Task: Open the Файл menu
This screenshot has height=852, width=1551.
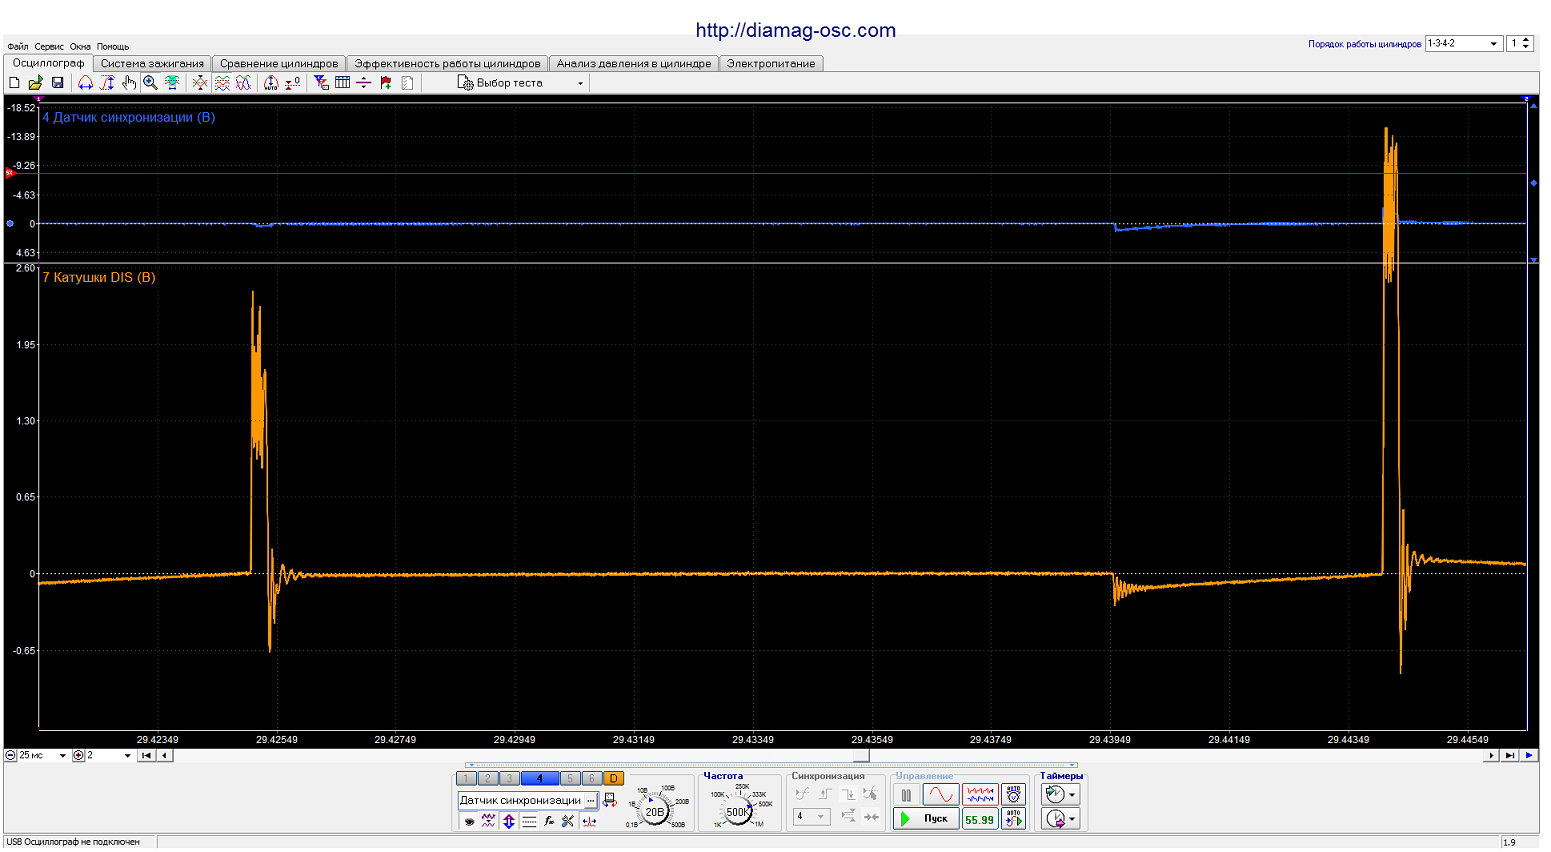Action: tap(17, 47)
